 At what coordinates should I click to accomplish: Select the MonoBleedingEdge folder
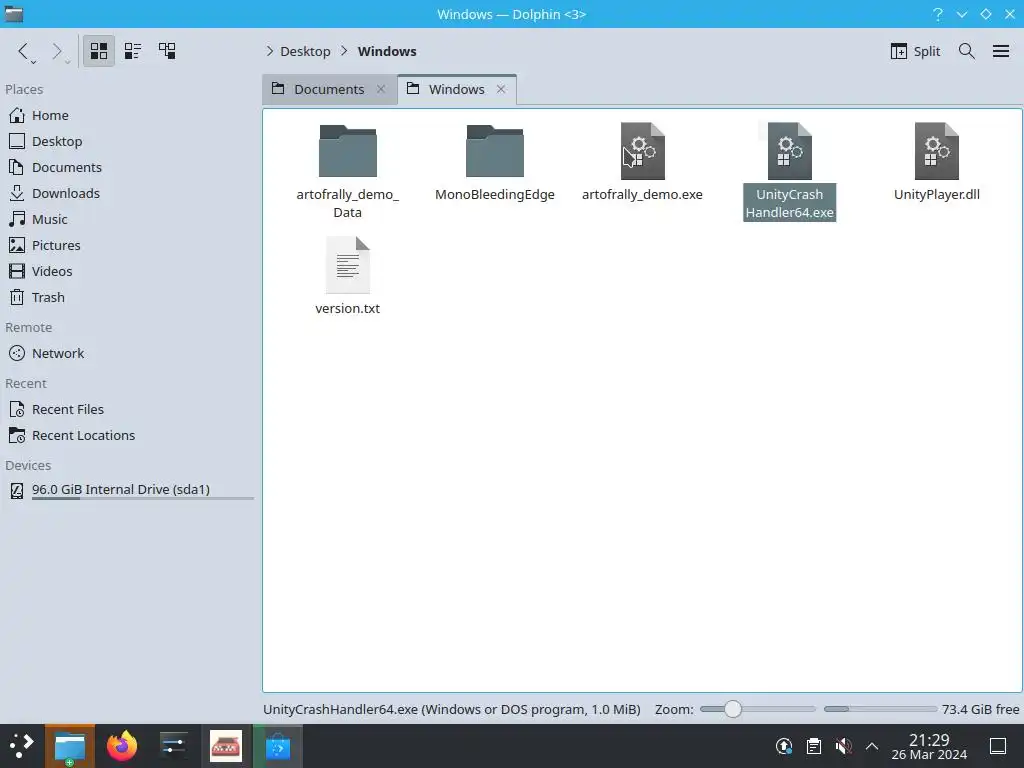(494, 151)
